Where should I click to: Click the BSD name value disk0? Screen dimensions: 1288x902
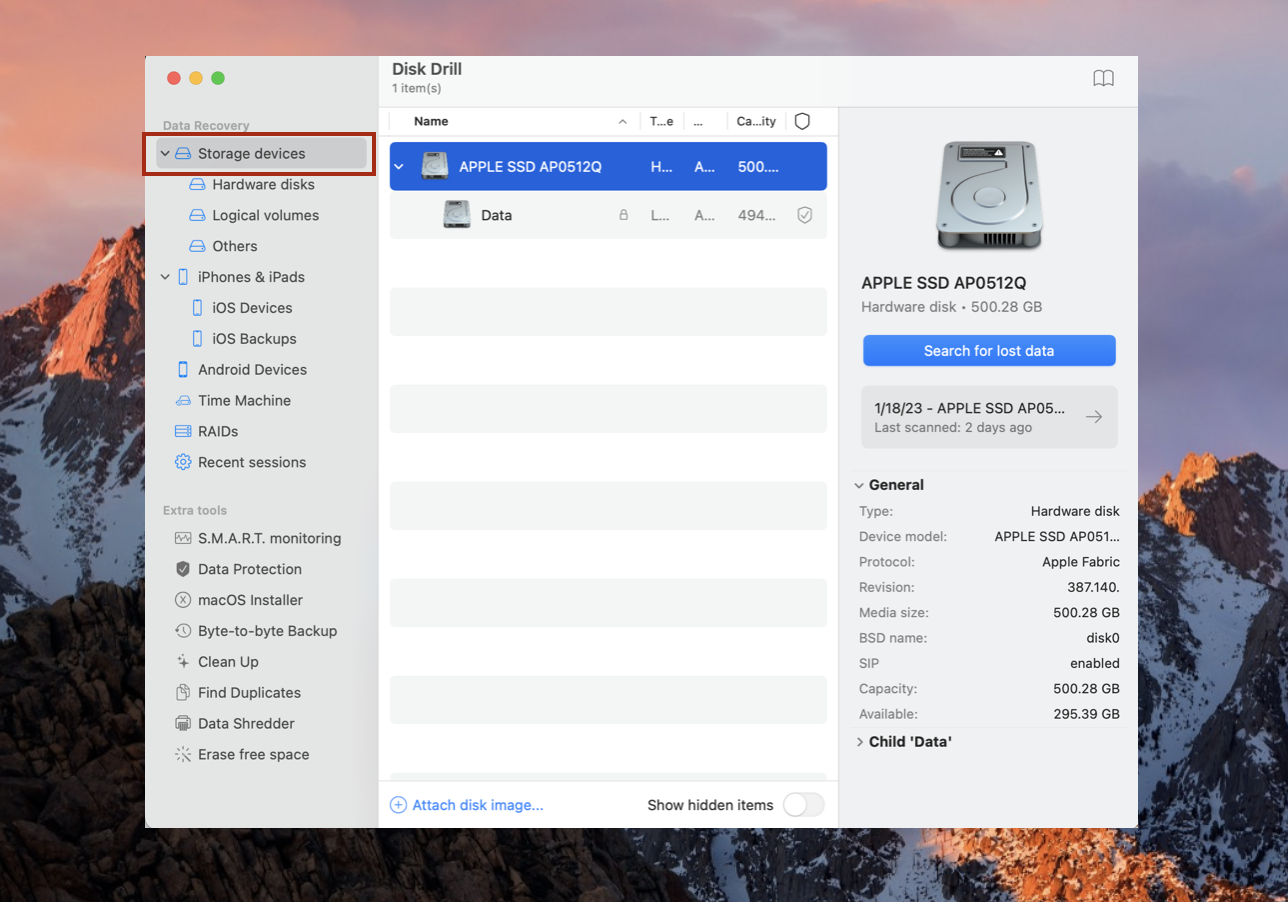coord(1103,638)
